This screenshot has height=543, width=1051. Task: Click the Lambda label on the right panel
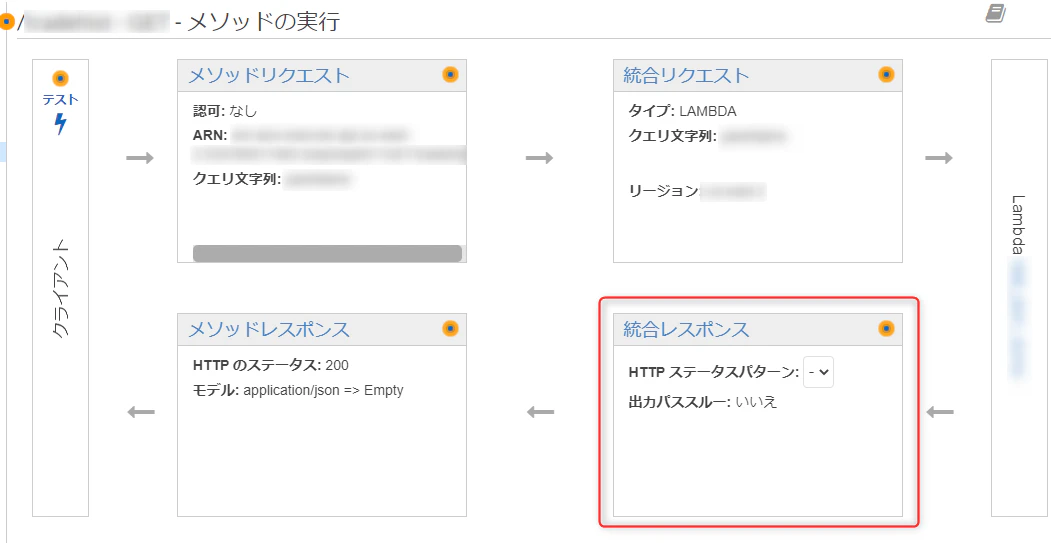coord(1018,225)
